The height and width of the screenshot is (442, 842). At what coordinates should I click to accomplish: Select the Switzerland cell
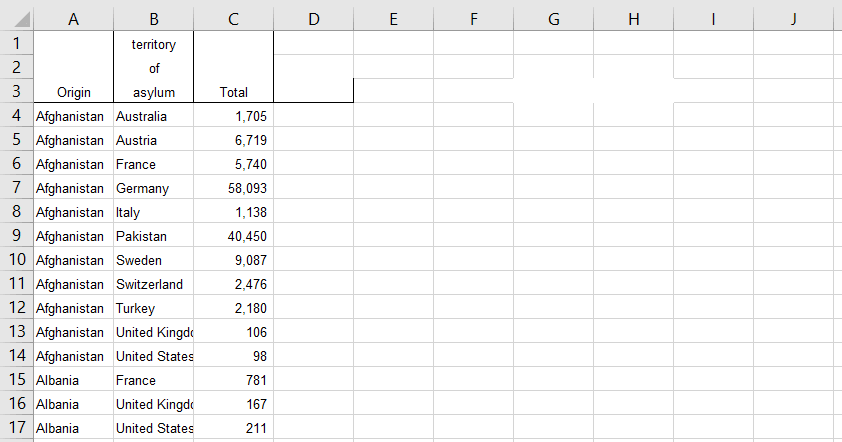pos(153,284)
